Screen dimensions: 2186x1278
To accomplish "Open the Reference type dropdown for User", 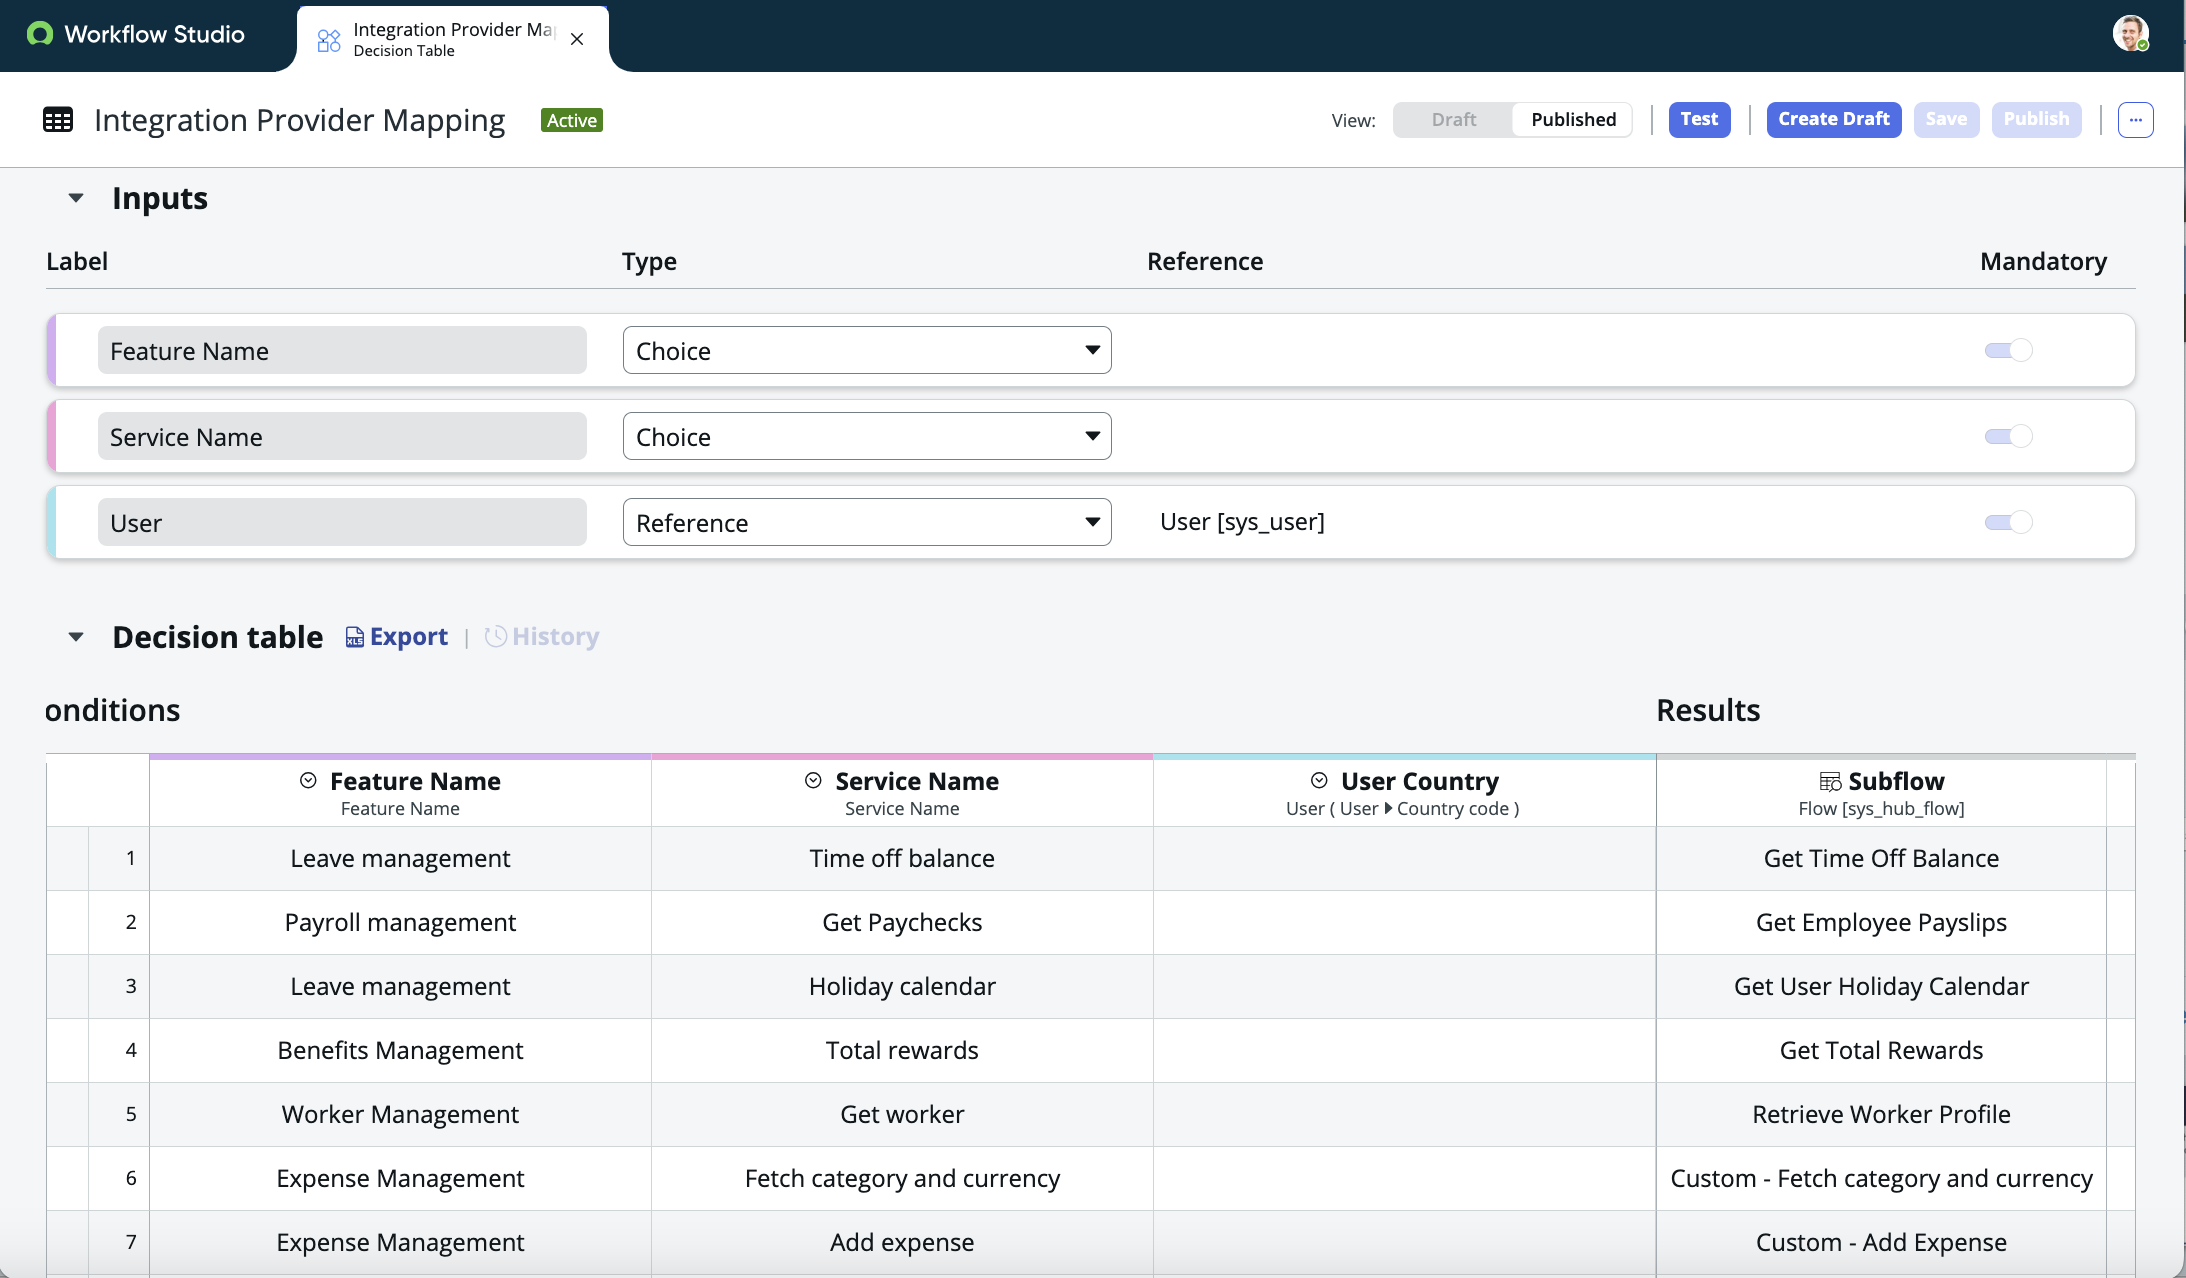I will [867, 522].
